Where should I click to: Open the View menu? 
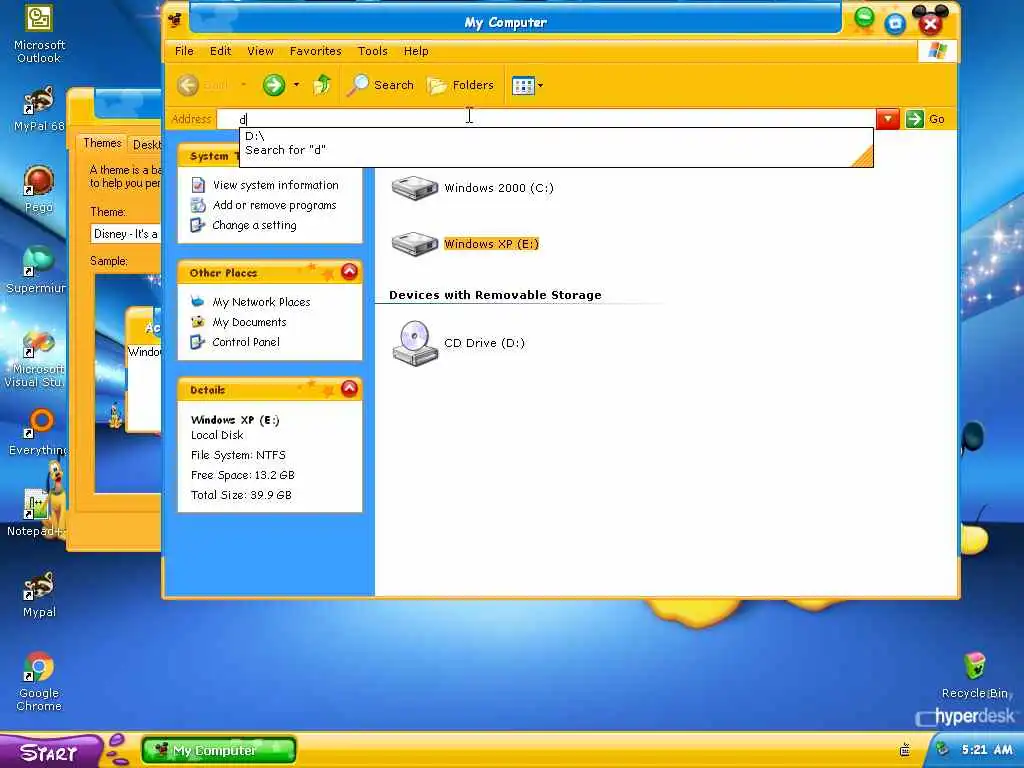[x=260, y=51]
